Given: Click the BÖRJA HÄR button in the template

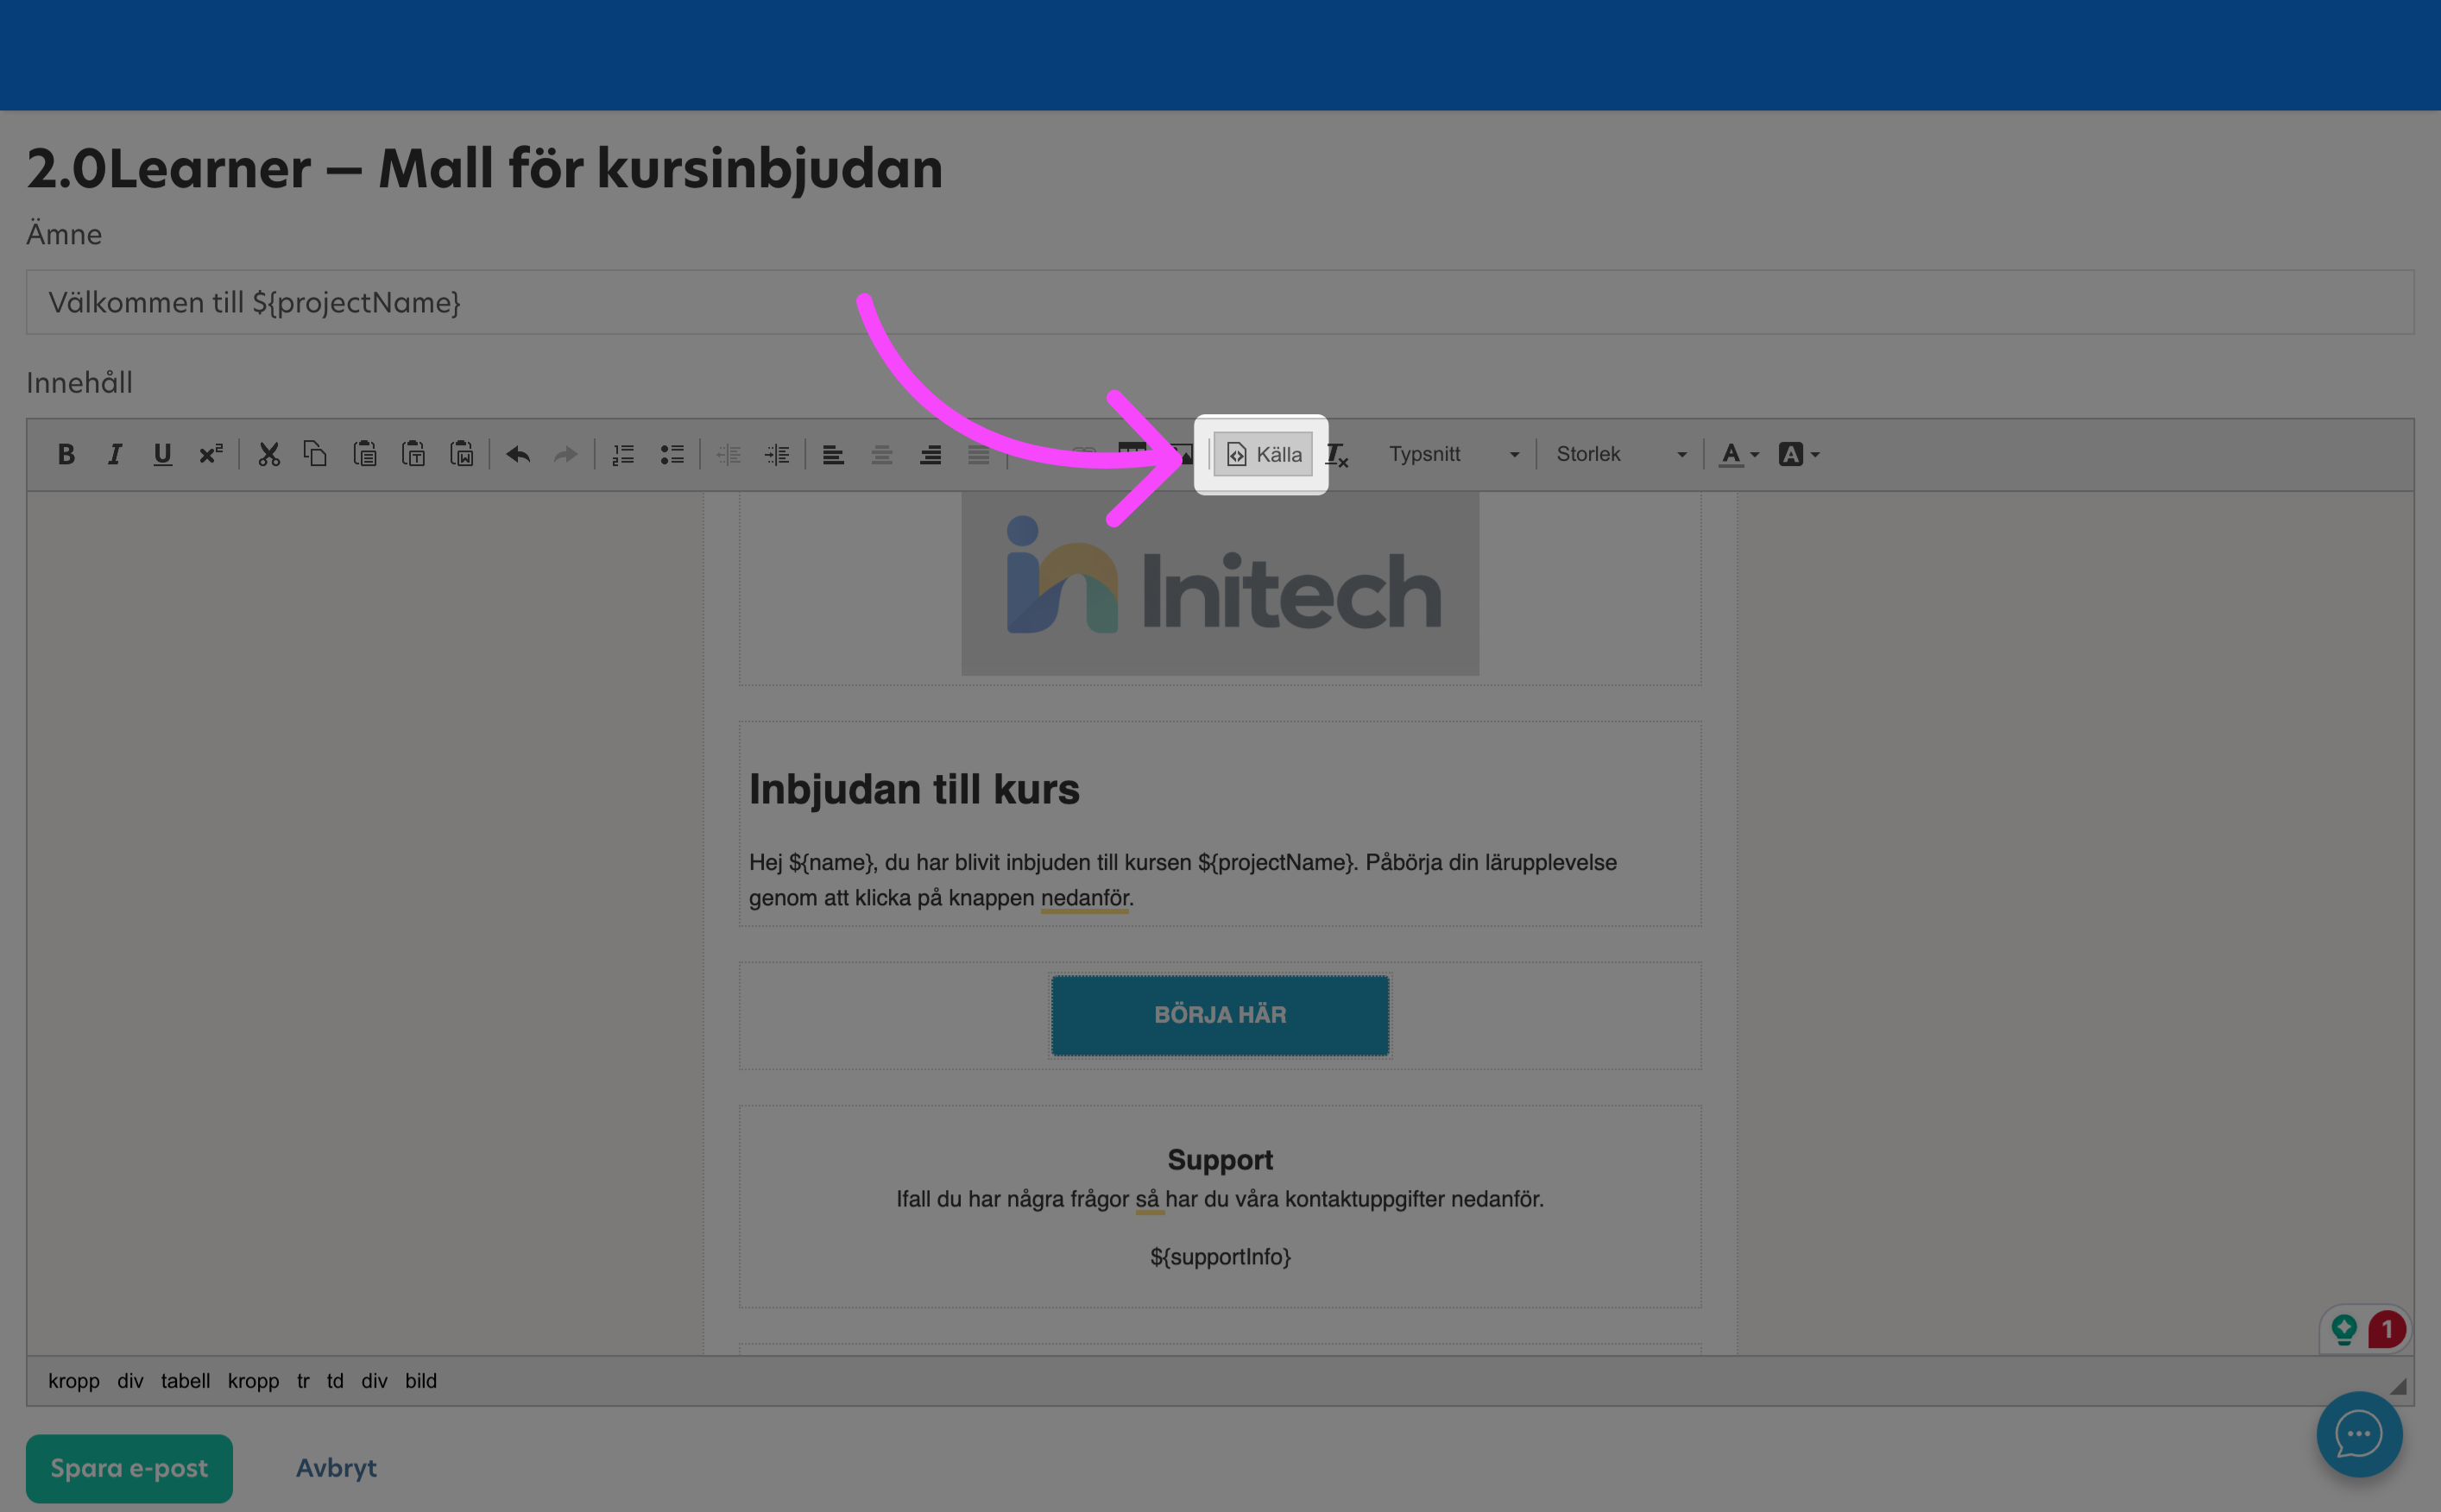Looking at the screenshot, I should click(x=1220, y=1015).
